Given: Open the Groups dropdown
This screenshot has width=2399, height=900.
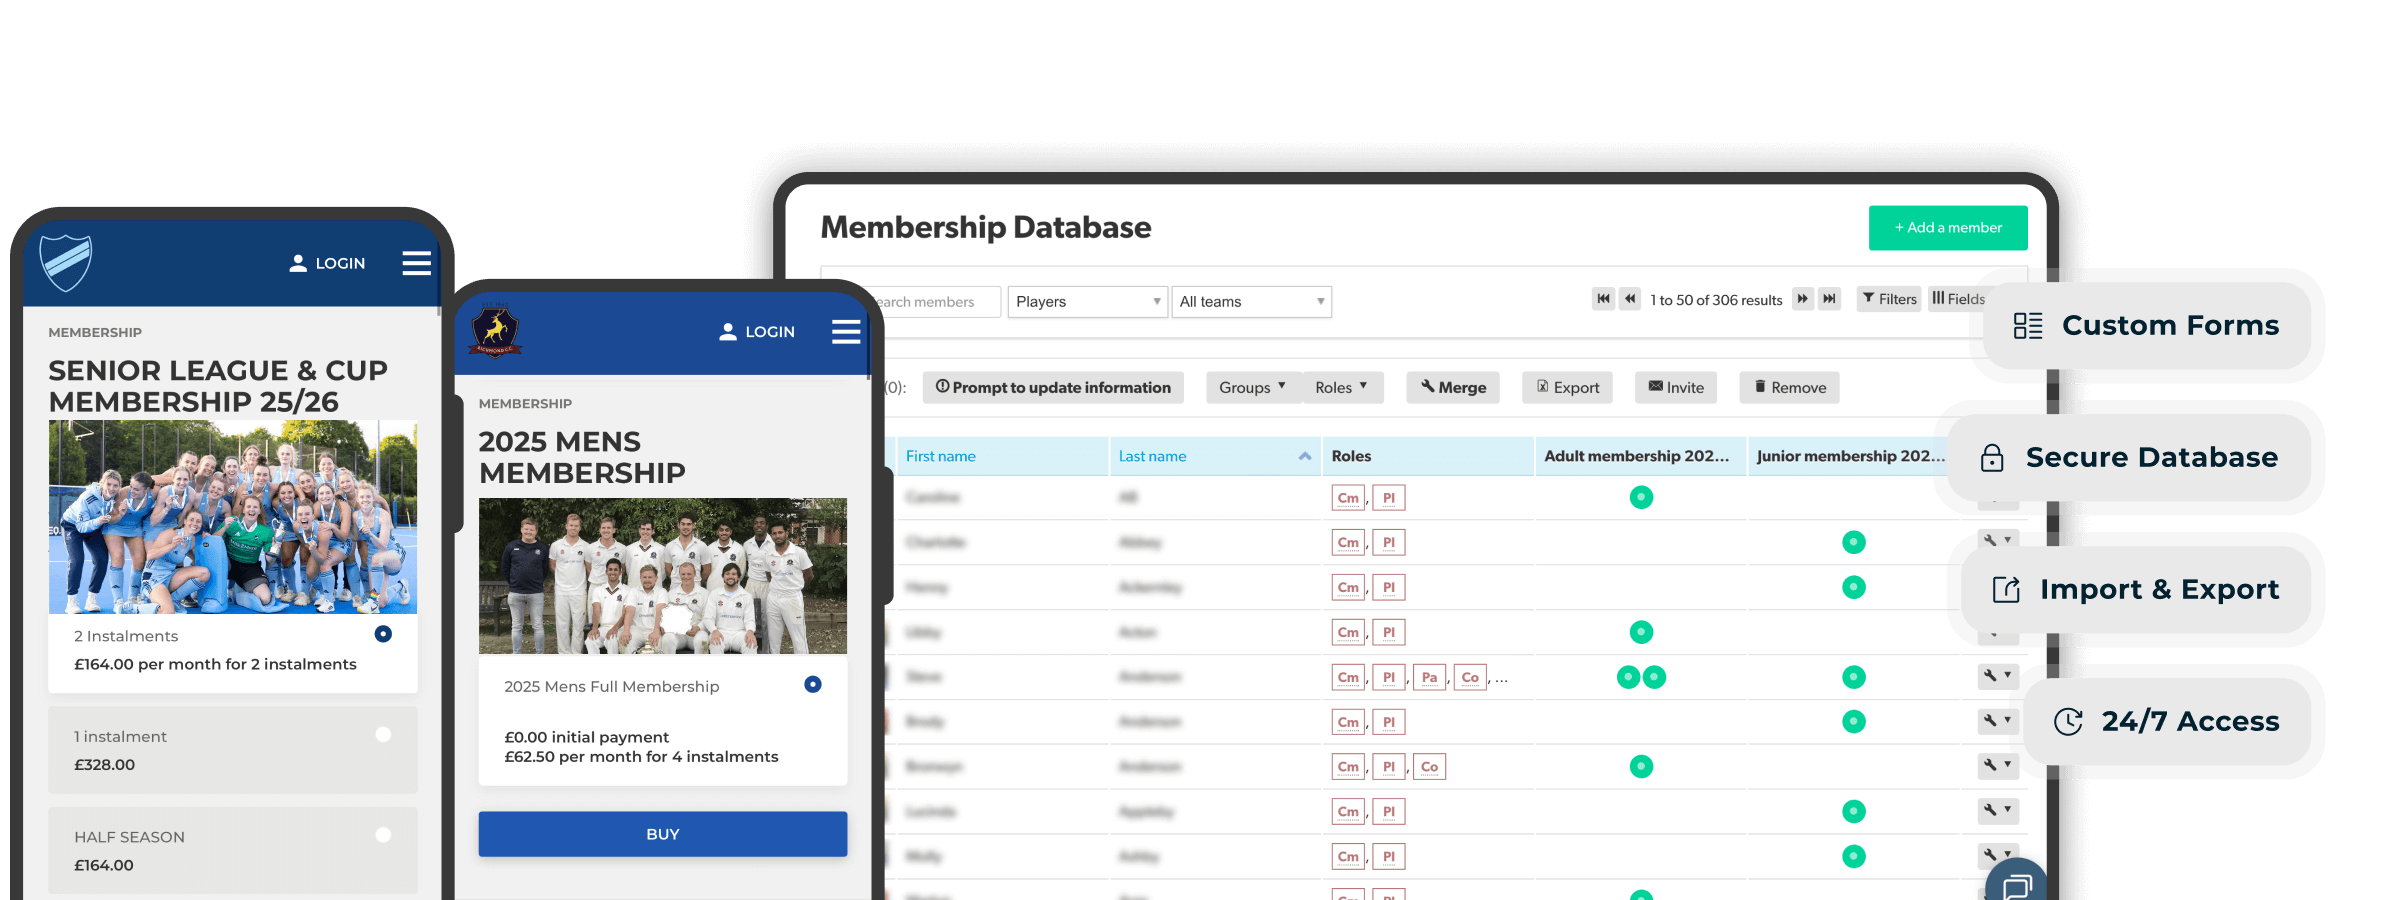Looking at the screenshot, I should pyautogui.click(x=1252, y=387).
